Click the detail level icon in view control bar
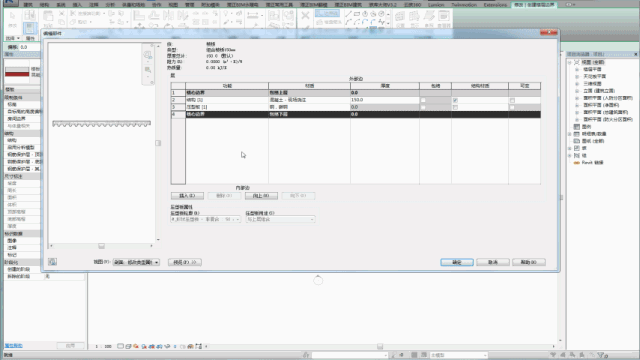The width and height of the screenshot is (640, 360). pyautogui.click(x=120, y=346)
